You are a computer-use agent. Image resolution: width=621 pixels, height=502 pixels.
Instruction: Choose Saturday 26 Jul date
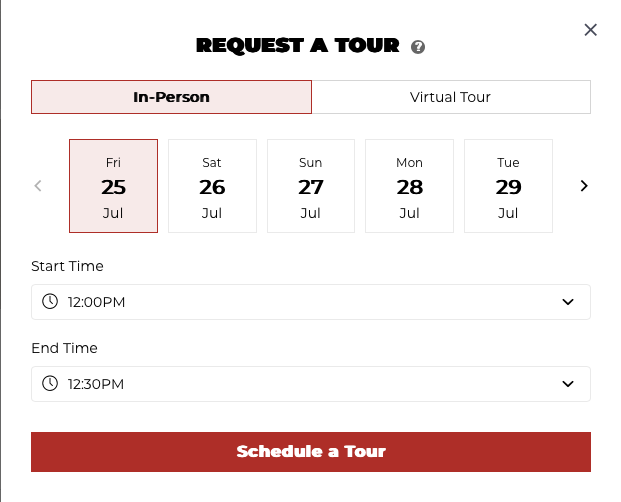[x=212, y=186]
